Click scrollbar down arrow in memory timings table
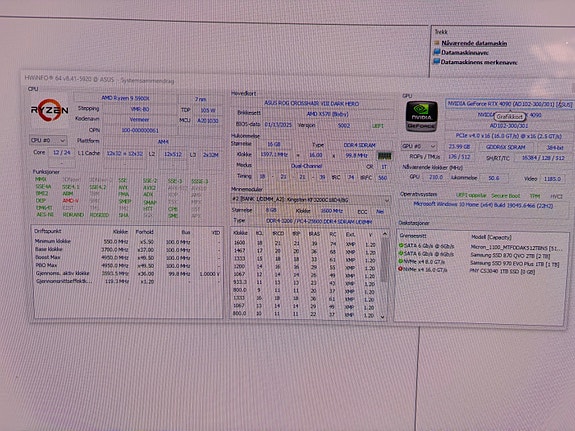The height and width of the screenshot is (431, 575). [x=383, y=317]
